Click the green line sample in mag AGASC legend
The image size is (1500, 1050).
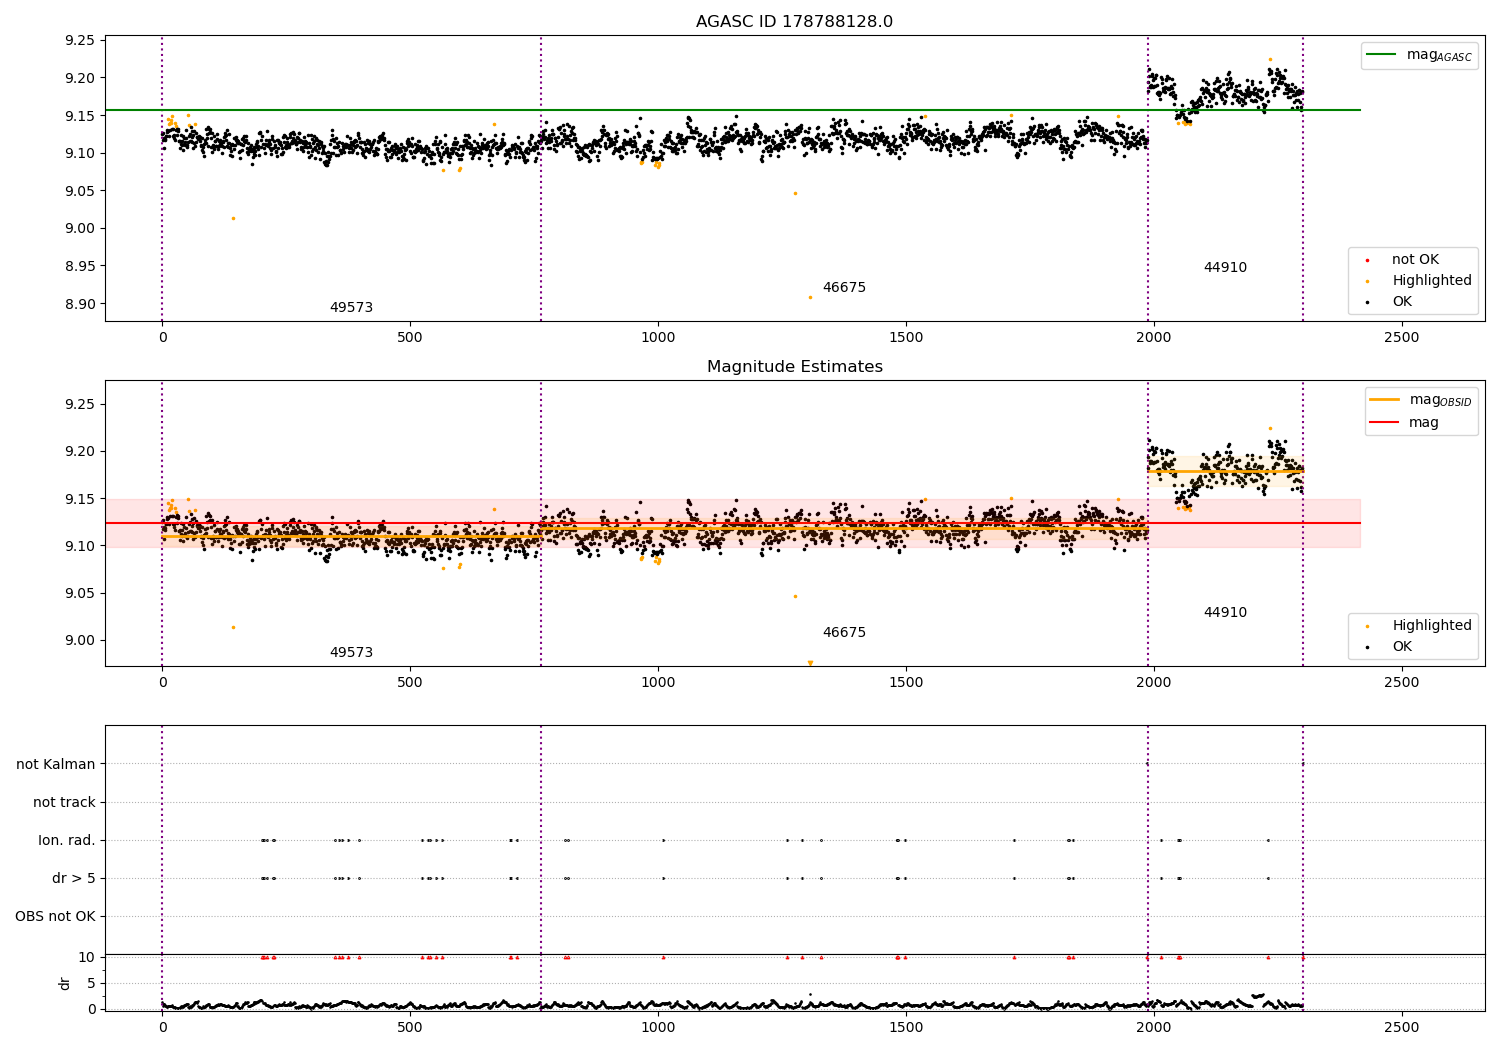pos(1381,55)
